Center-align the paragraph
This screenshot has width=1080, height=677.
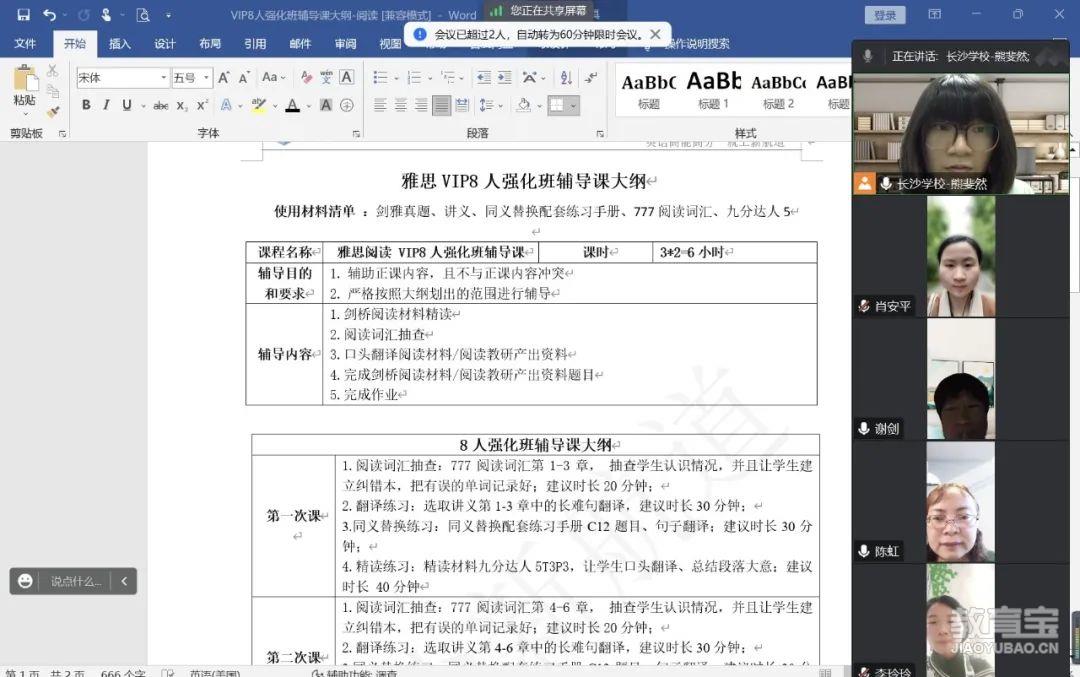pos(401,105)
